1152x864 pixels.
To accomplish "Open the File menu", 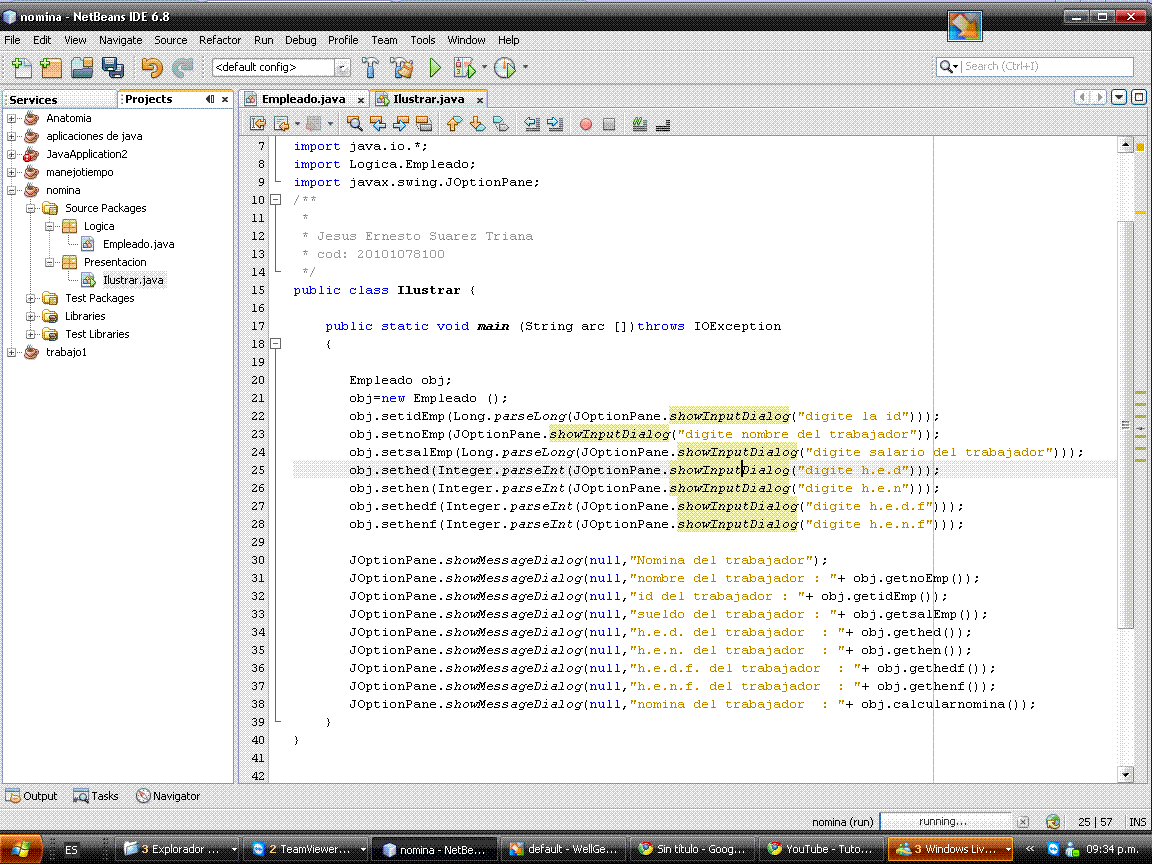I will pos(12,40).
